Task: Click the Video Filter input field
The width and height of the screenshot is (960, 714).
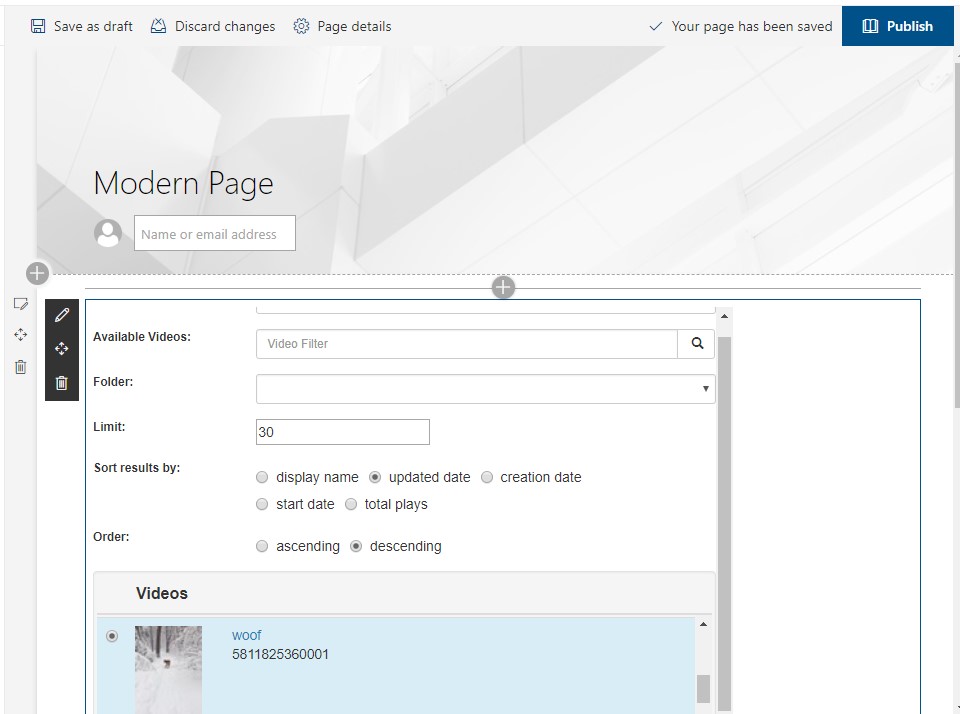Action: [x=467, y=344]
